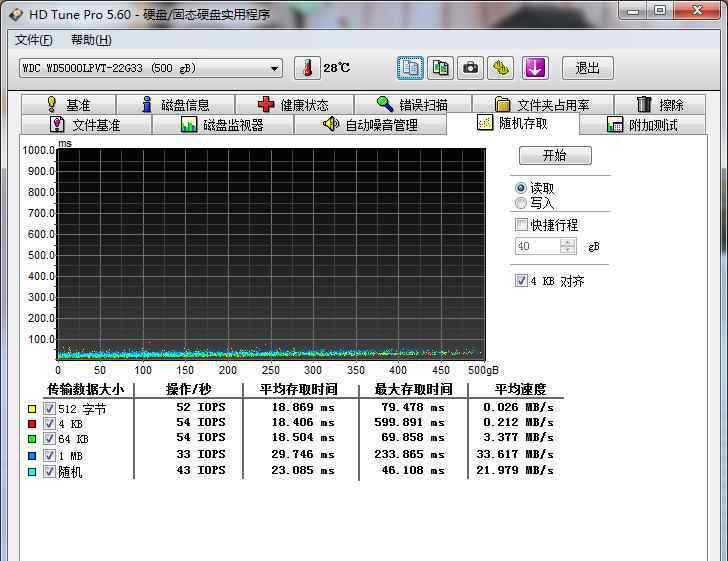
Task: Click the magnifier 错误扫描 icon
Action: pos(385,104)
